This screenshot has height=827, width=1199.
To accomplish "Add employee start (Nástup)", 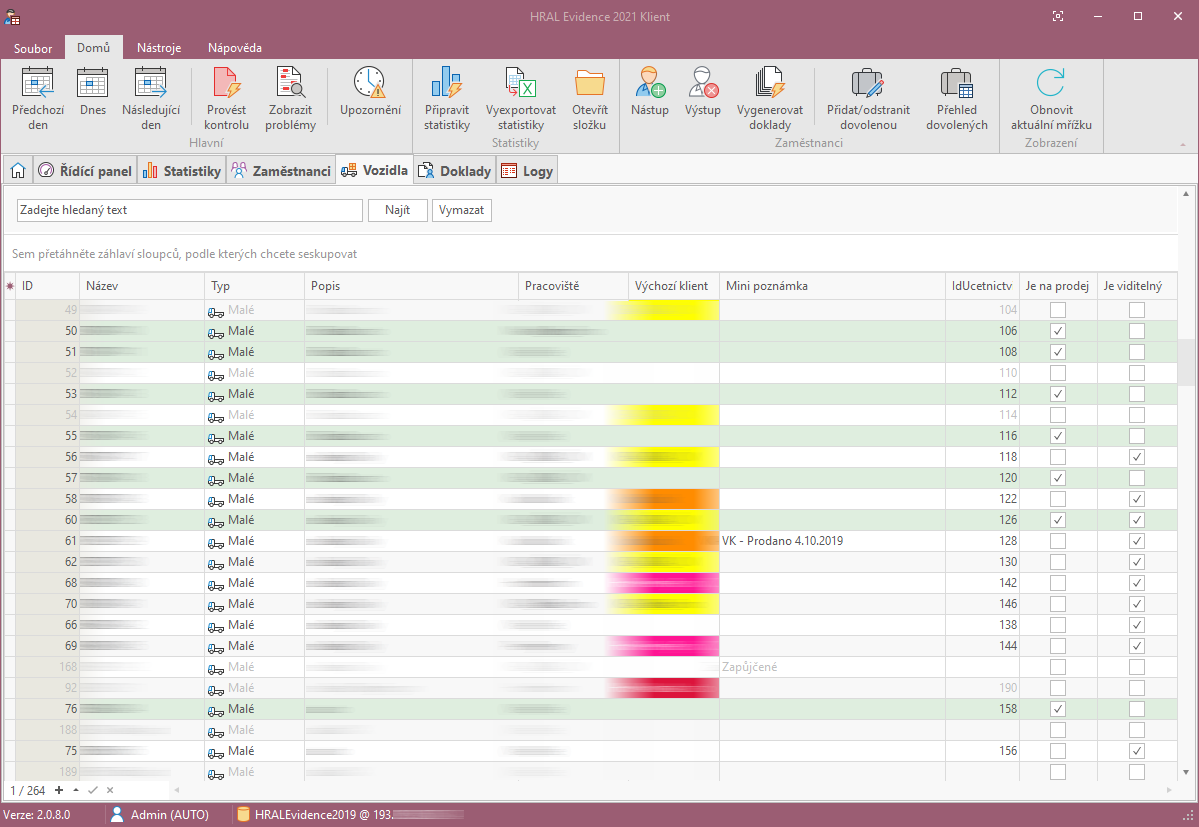I will click(x=650, y=92).
